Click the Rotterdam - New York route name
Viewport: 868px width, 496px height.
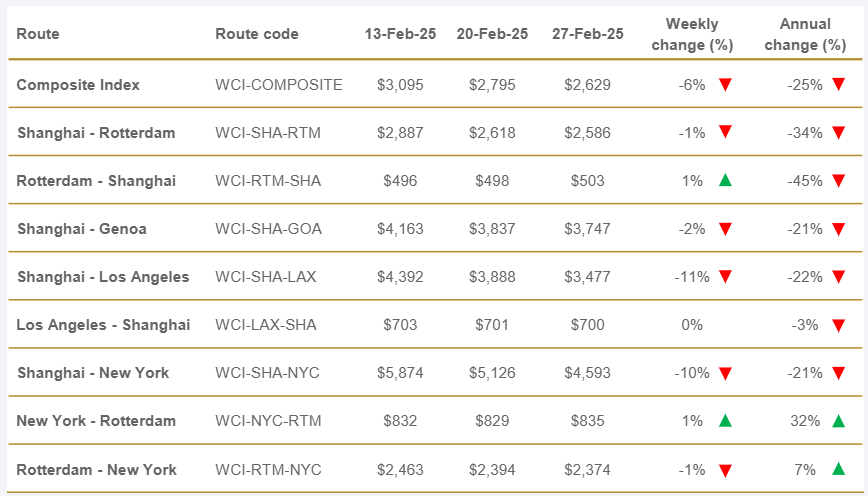click(x=97, y=469)
